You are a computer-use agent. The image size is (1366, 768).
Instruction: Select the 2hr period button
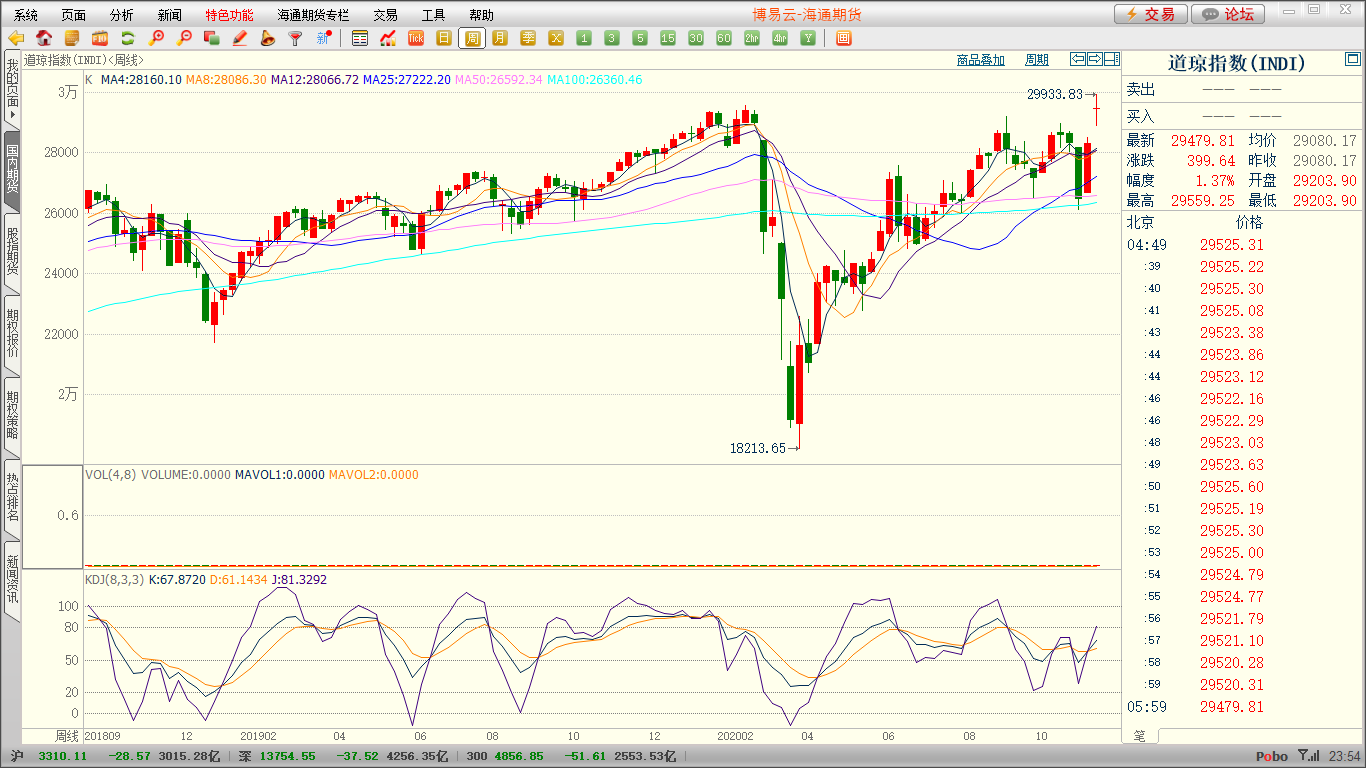(752, 38)
